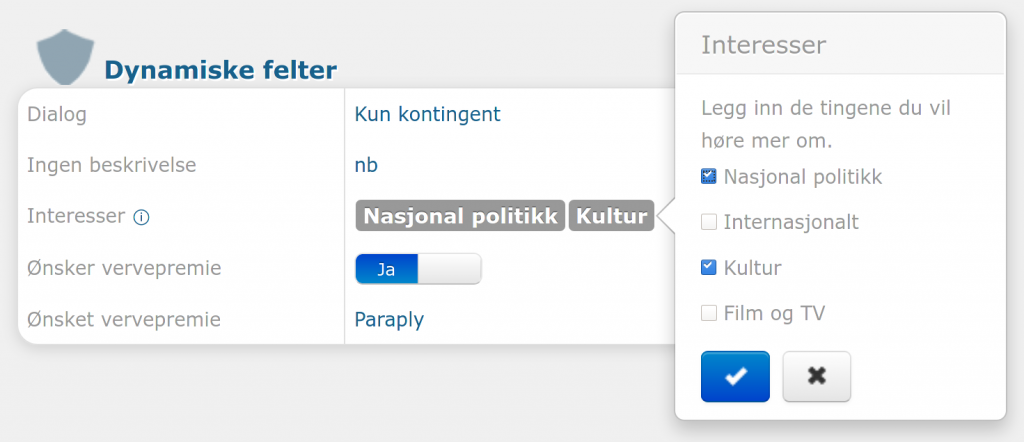Click the info icon next to Interesser

(141, 217)
